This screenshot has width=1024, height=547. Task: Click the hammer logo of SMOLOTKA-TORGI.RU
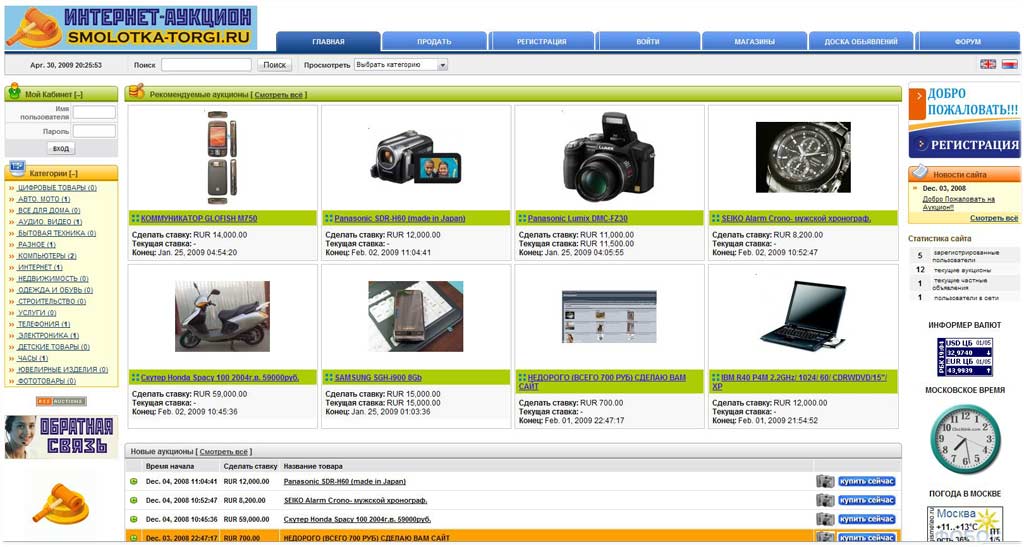pos(34,29)
